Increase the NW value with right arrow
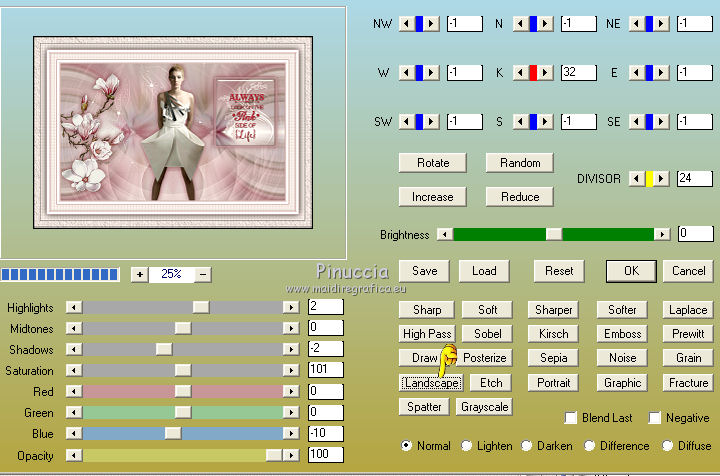 click(431, 23)
